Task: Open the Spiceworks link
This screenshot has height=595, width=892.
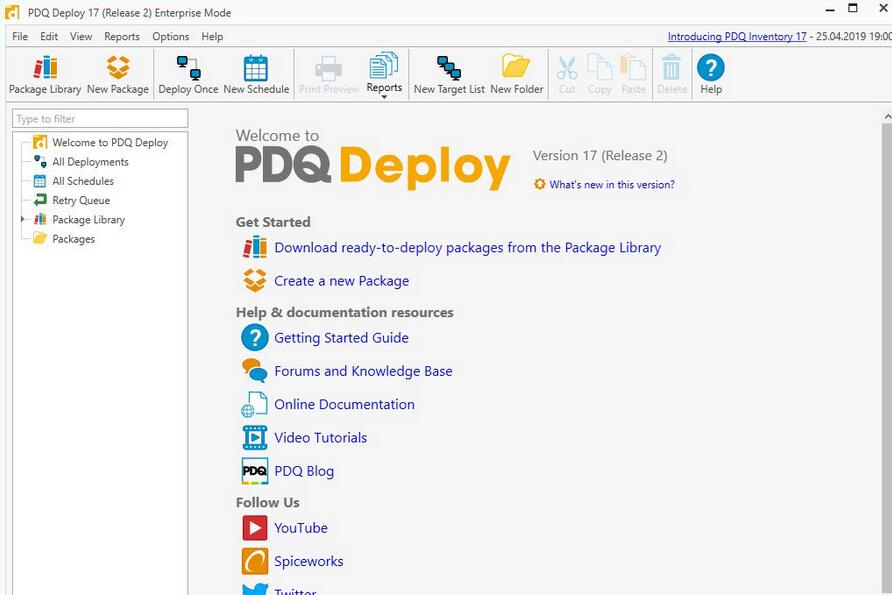Action: coord(309,561)
